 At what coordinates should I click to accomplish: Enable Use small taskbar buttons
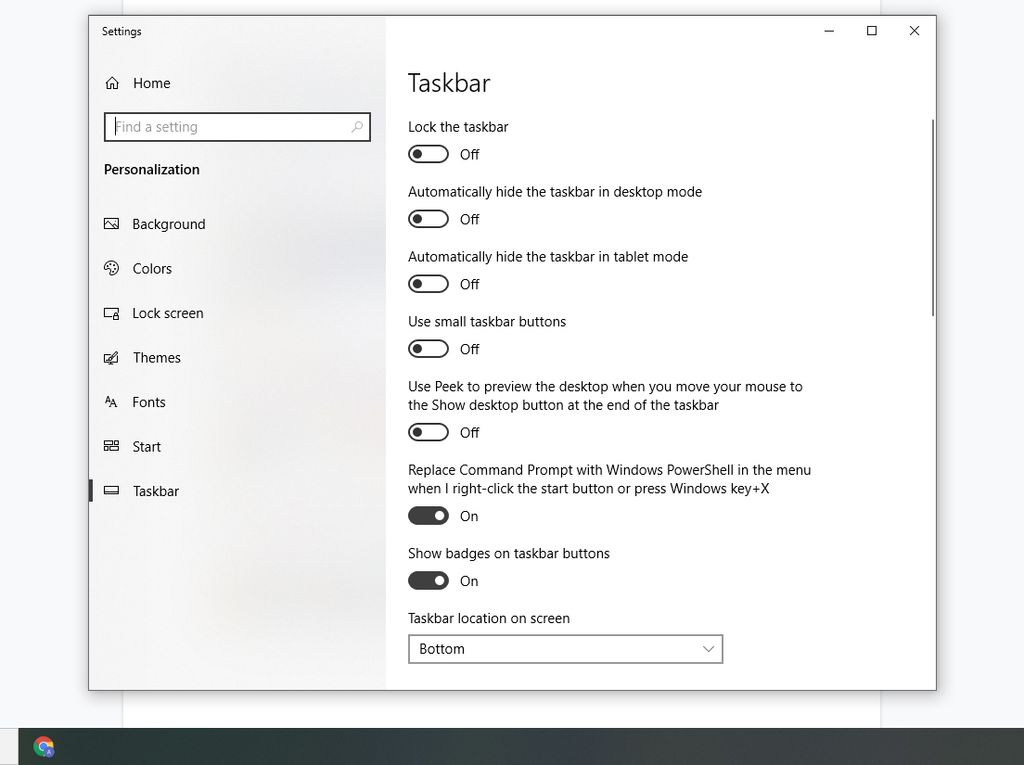coord(428,348)
